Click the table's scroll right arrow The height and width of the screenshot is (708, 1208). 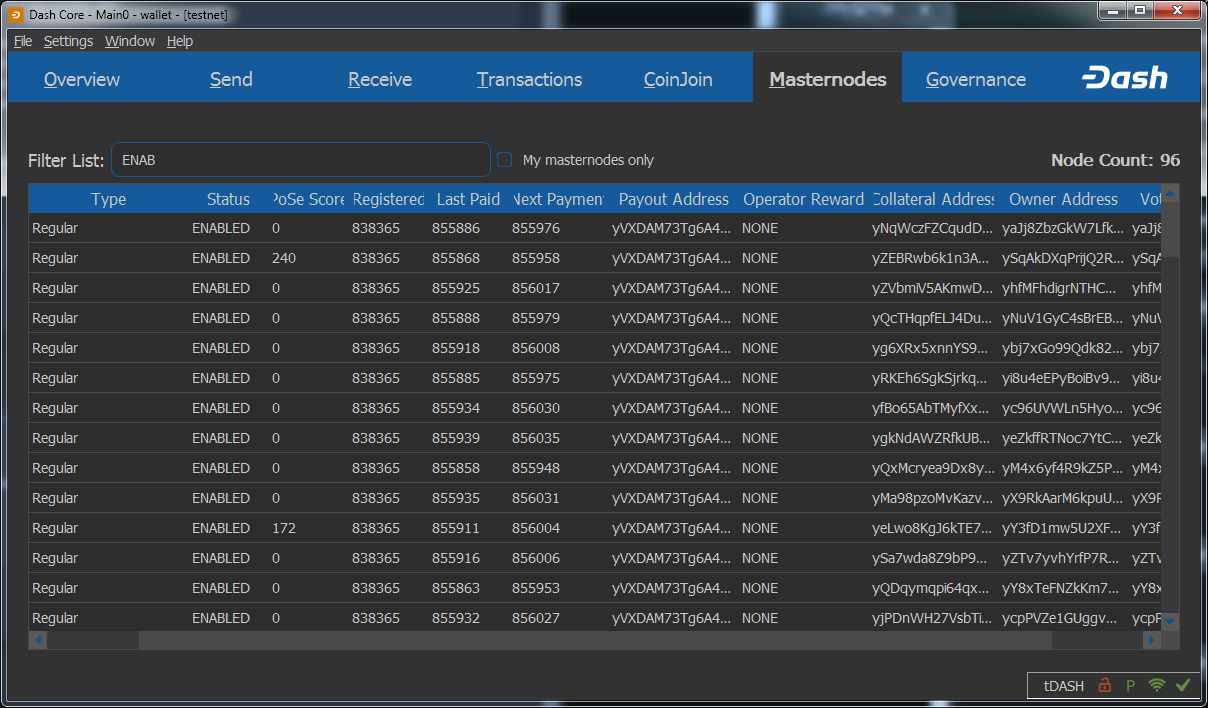1154,639
